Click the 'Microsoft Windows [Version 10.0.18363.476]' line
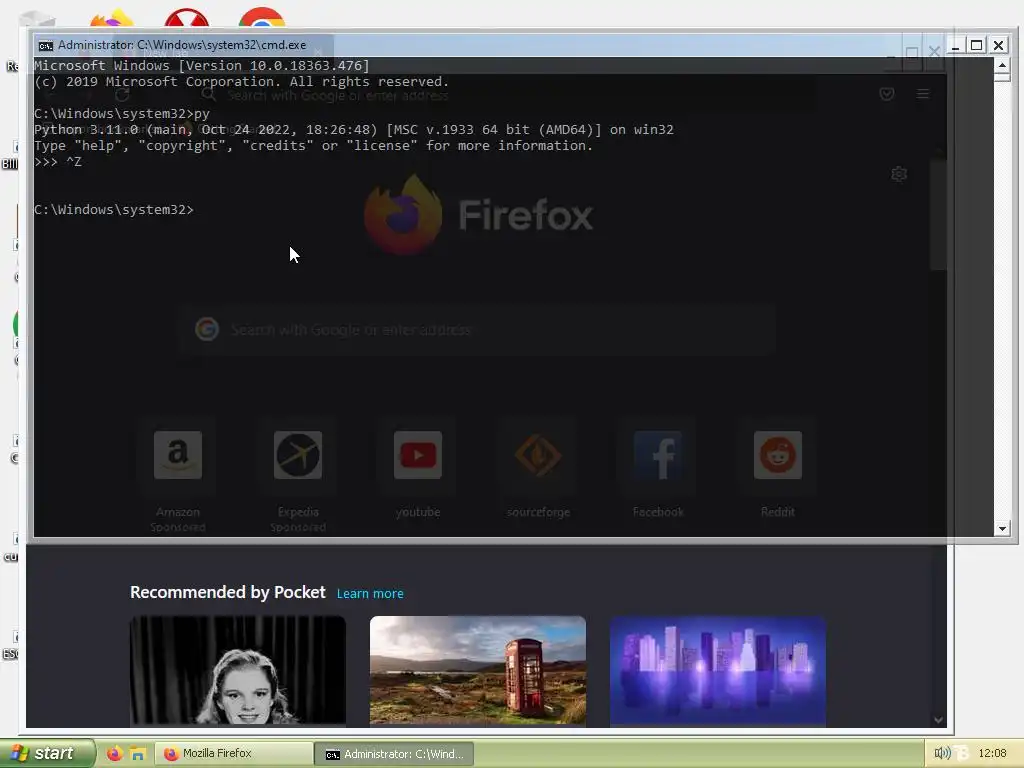1024x768 pixels. [202, 65]
